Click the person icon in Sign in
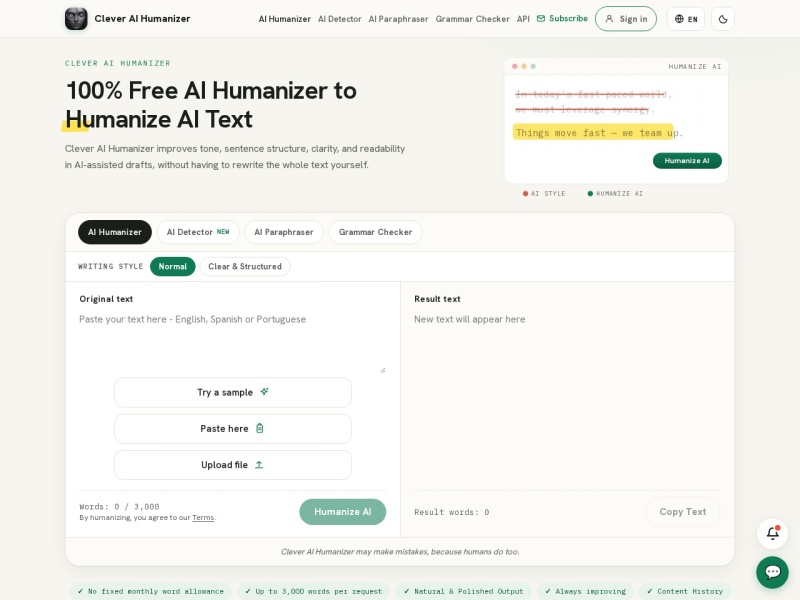 [609, 19]
